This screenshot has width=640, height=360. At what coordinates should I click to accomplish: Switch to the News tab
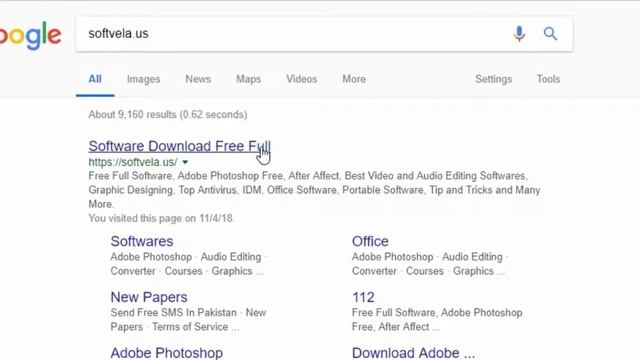[x=198, y=79]
